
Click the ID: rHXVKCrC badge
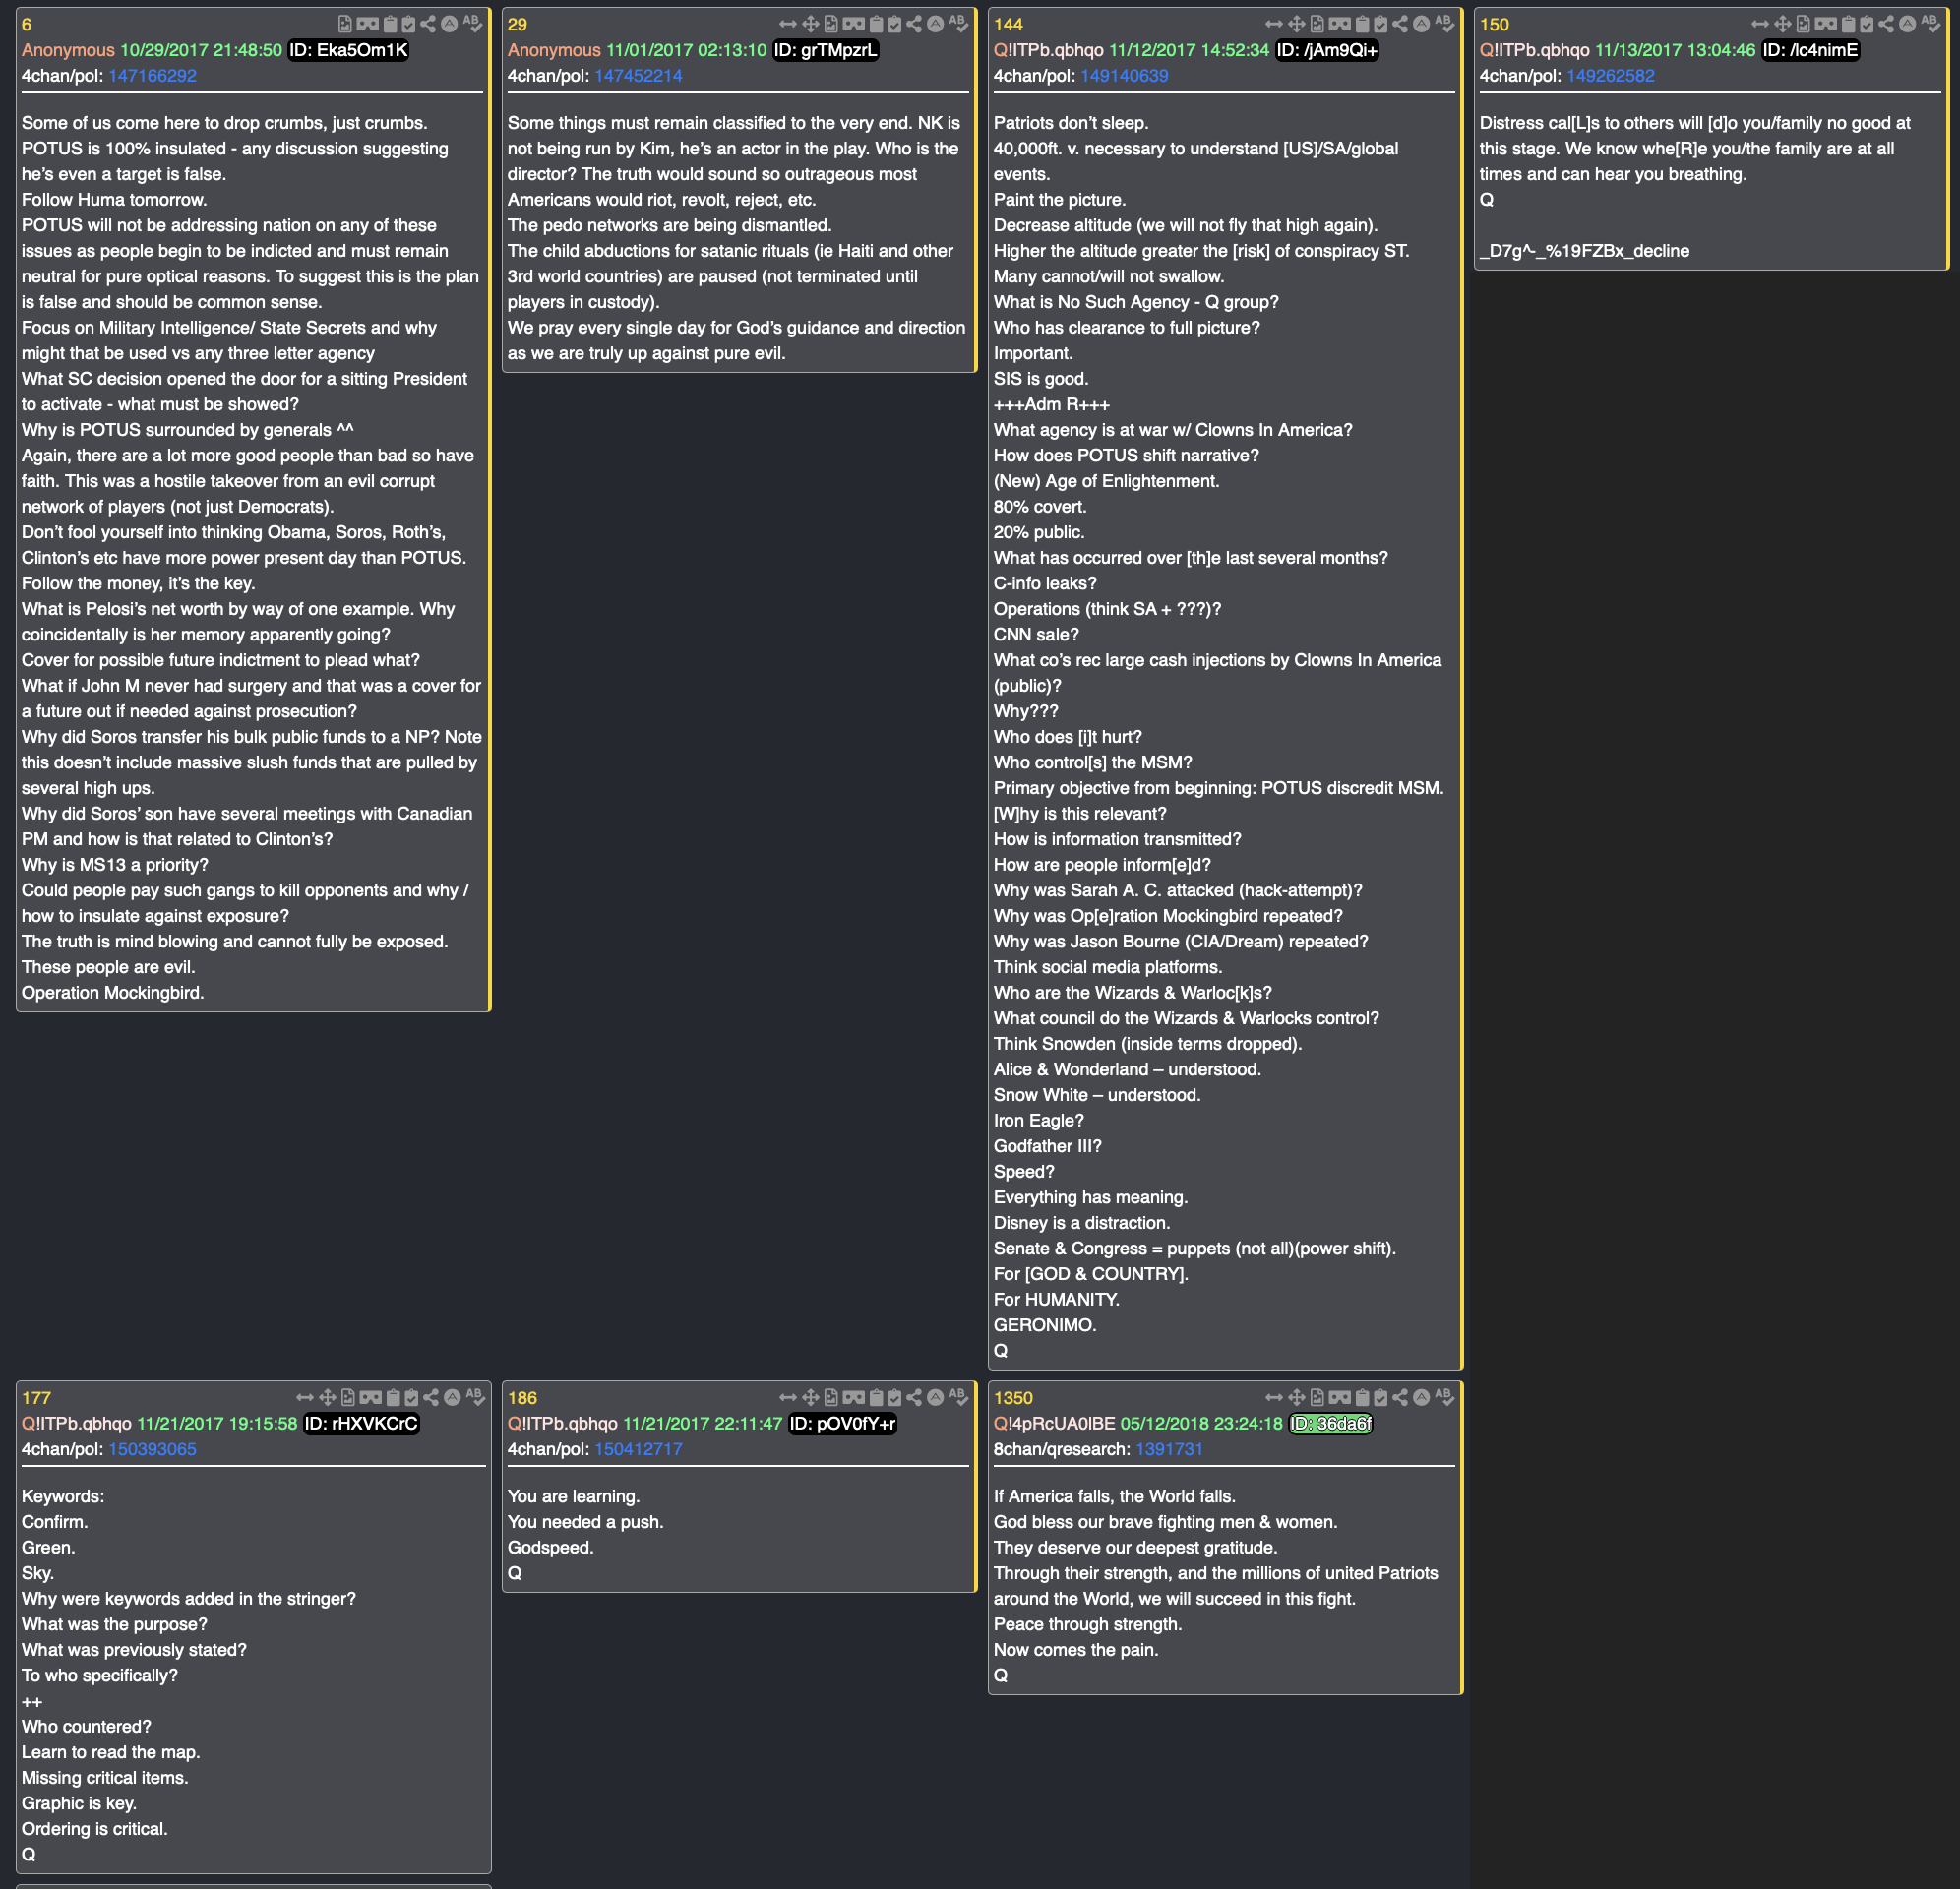pos(361,1423)
